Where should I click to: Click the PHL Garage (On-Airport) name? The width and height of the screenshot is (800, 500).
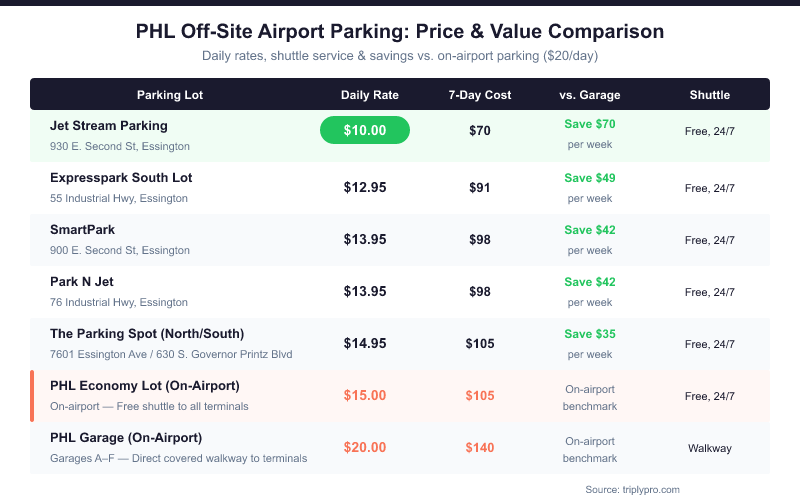pyautogui.click(x=126, y=438)
